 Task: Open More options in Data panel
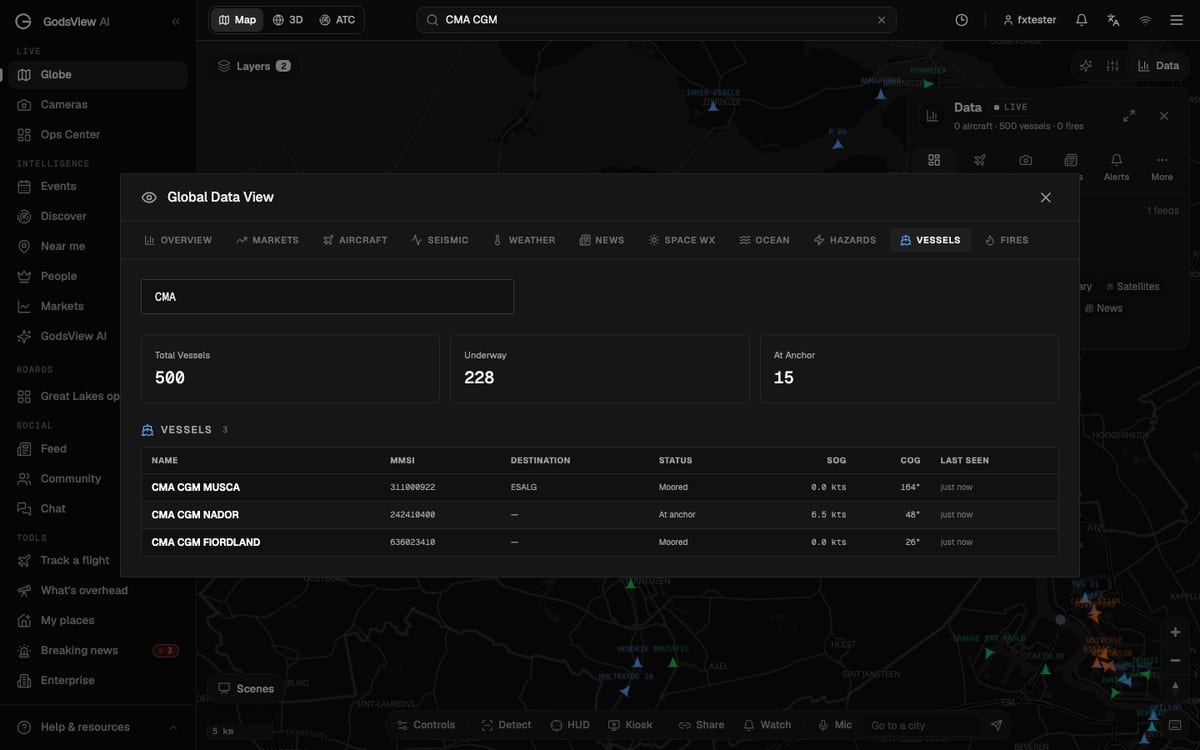coord(1162,167)
